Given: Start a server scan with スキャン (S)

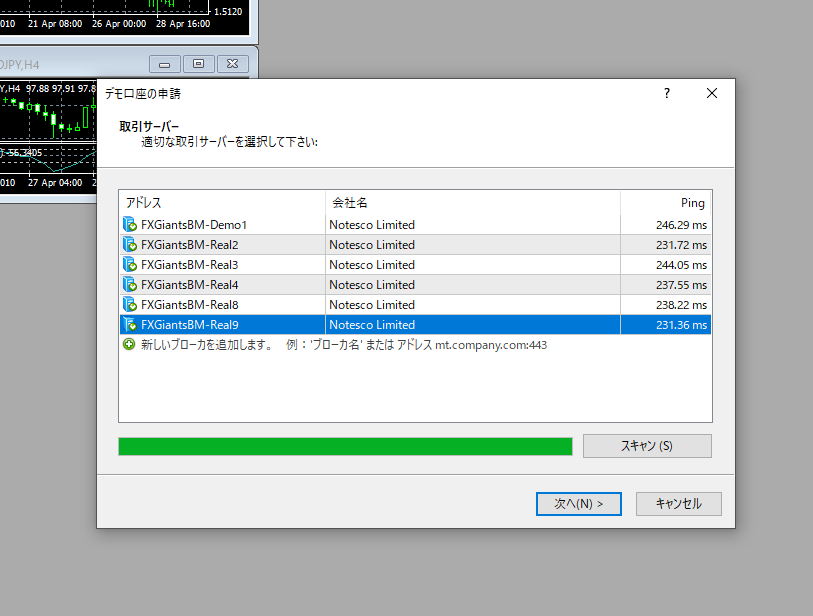Looking at the screenshot, I should pyautogui.click(x=647, y=446).
